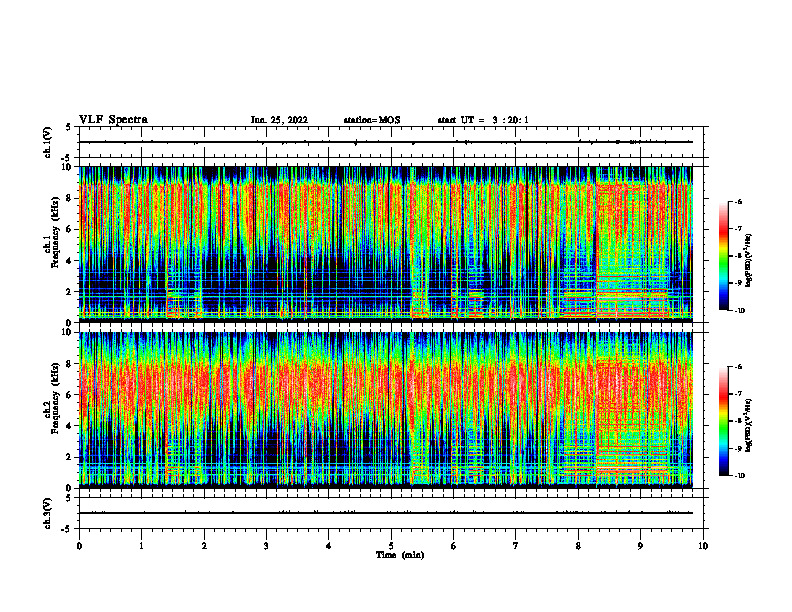The width and height of the screenshot is (792, 612).
Task: Click the "5" volt tick on ch.1(V) axis
Action: pos(68,127)
